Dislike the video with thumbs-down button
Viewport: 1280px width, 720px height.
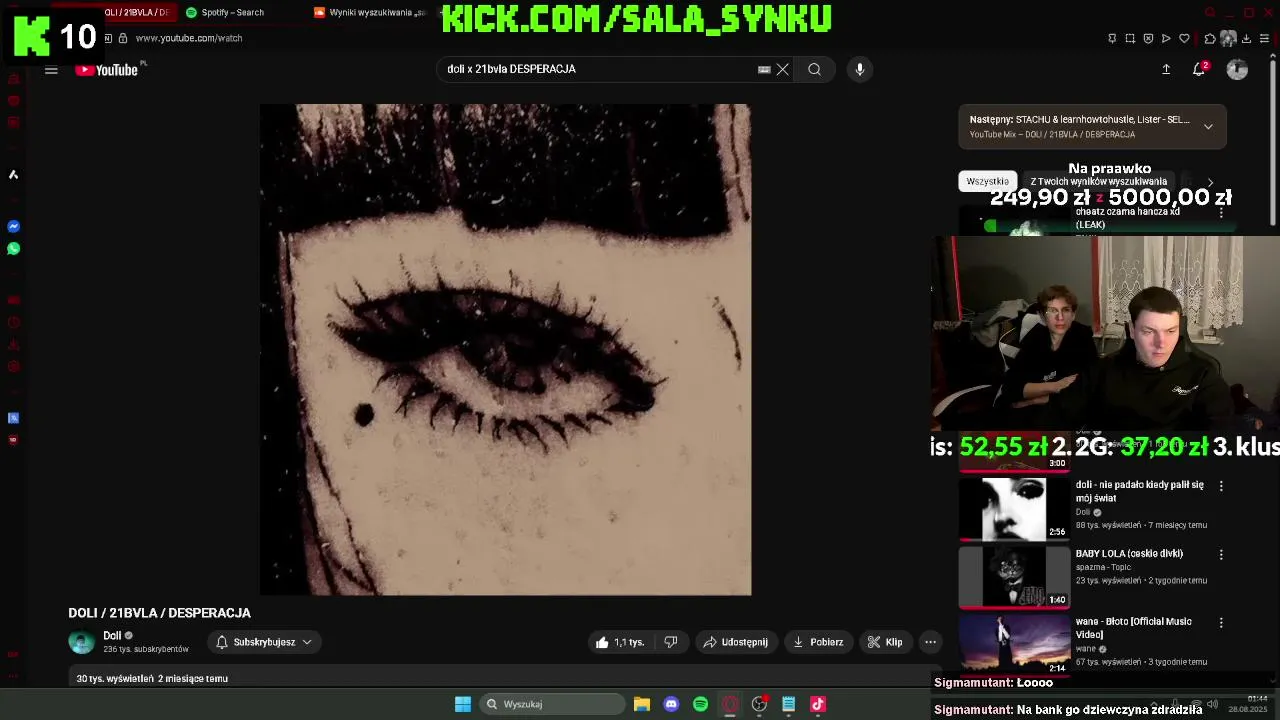pyautogui.click(x=671, y=642)
